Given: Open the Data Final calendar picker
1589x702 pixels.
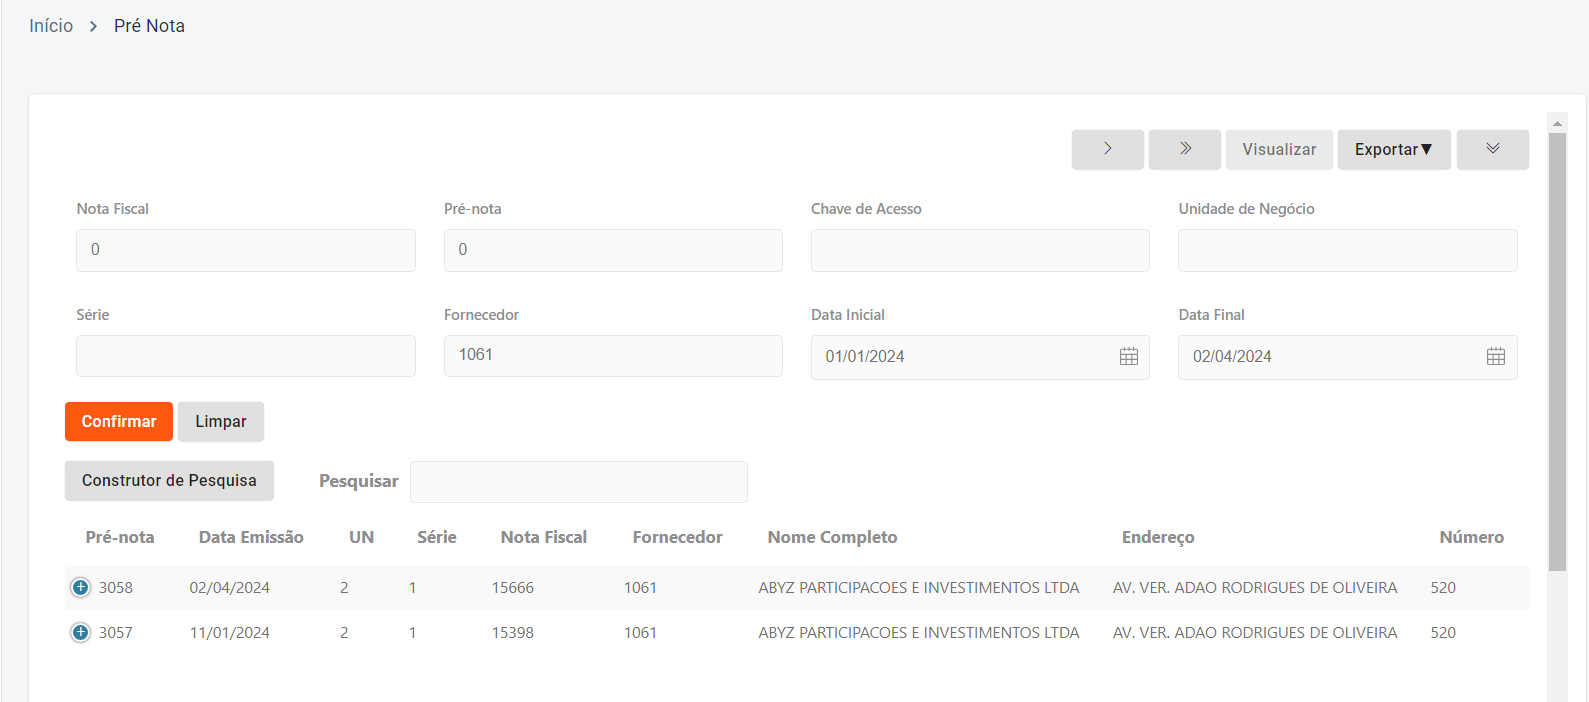Looking at the screenshot, I should (x=1495, y=357).
